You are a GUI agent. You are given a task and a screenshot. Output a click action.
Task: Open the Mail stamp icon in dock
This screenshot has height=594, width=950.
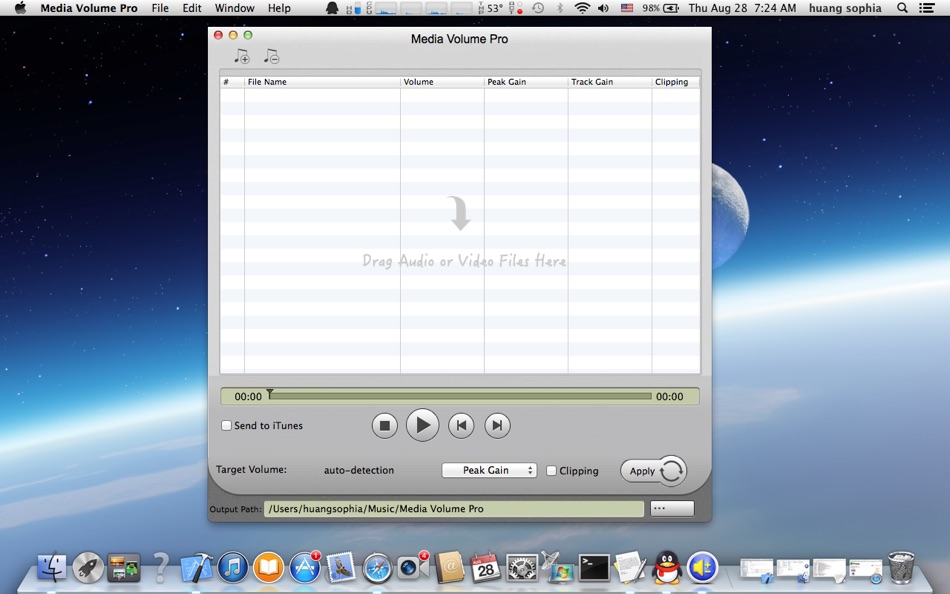pyautogui.click(x=341, y=568)
